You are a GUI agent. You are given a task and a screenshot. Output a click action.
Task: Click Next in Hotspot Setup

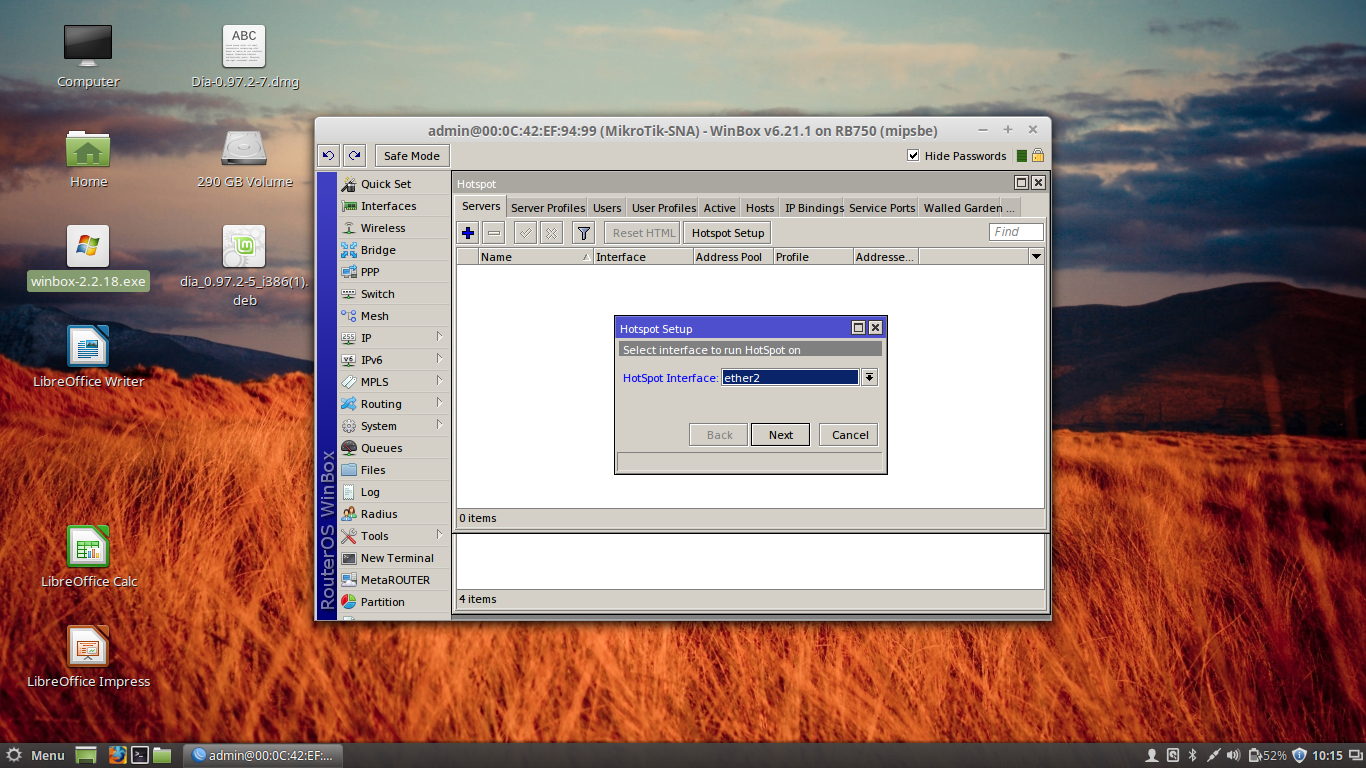point(780,435)
